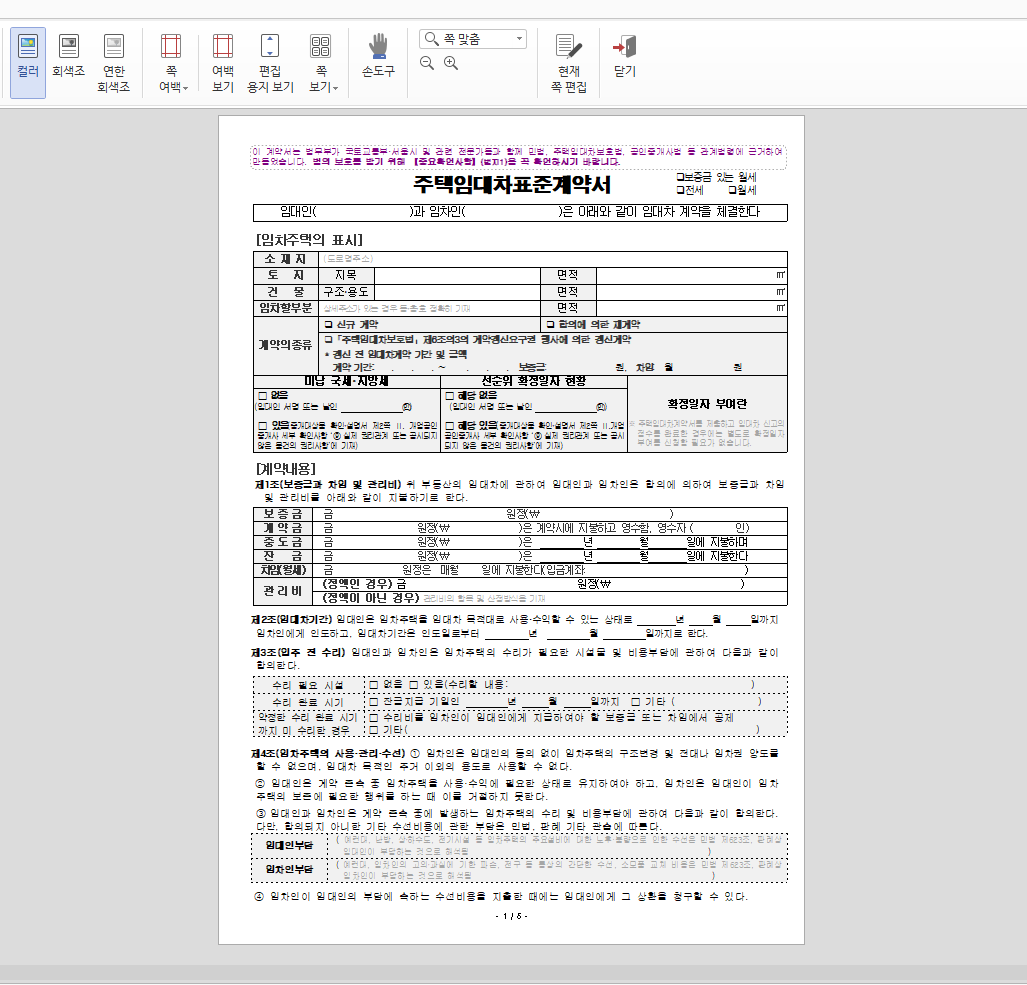The width and height of the screenshot is (1027, 985).
Task: Click the 미납 국세·지방세 column header
Action: 346,381
